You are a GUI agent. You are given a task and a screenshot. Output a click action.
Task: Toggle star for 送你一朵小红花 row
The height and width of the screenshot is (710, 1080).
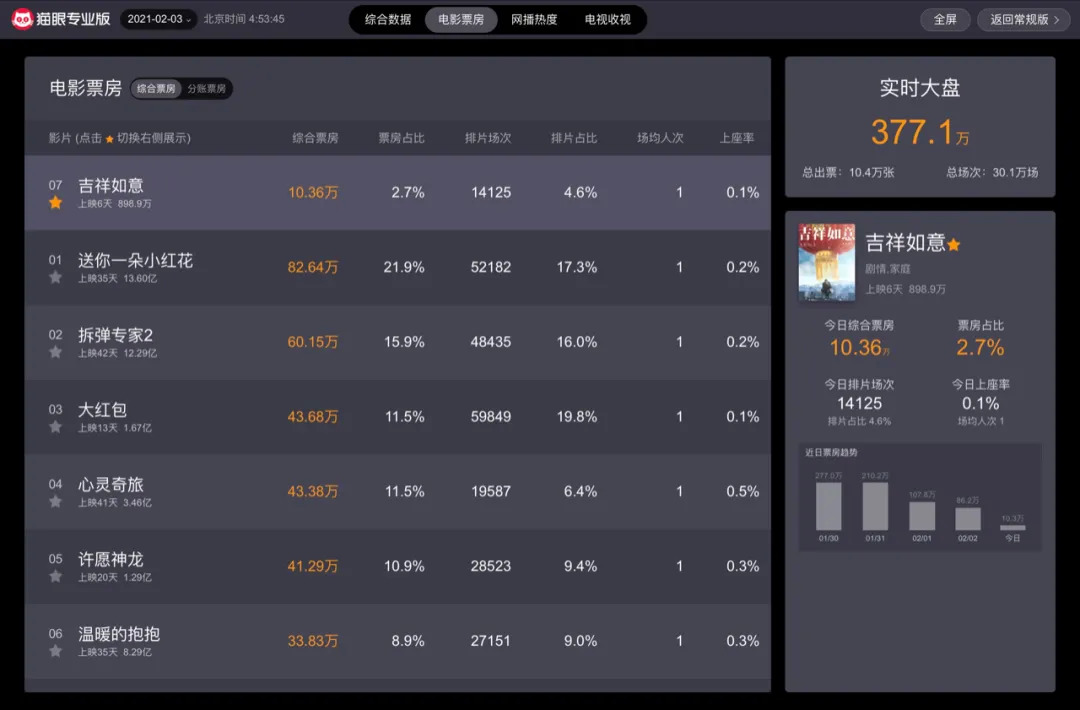pos(56,278)
